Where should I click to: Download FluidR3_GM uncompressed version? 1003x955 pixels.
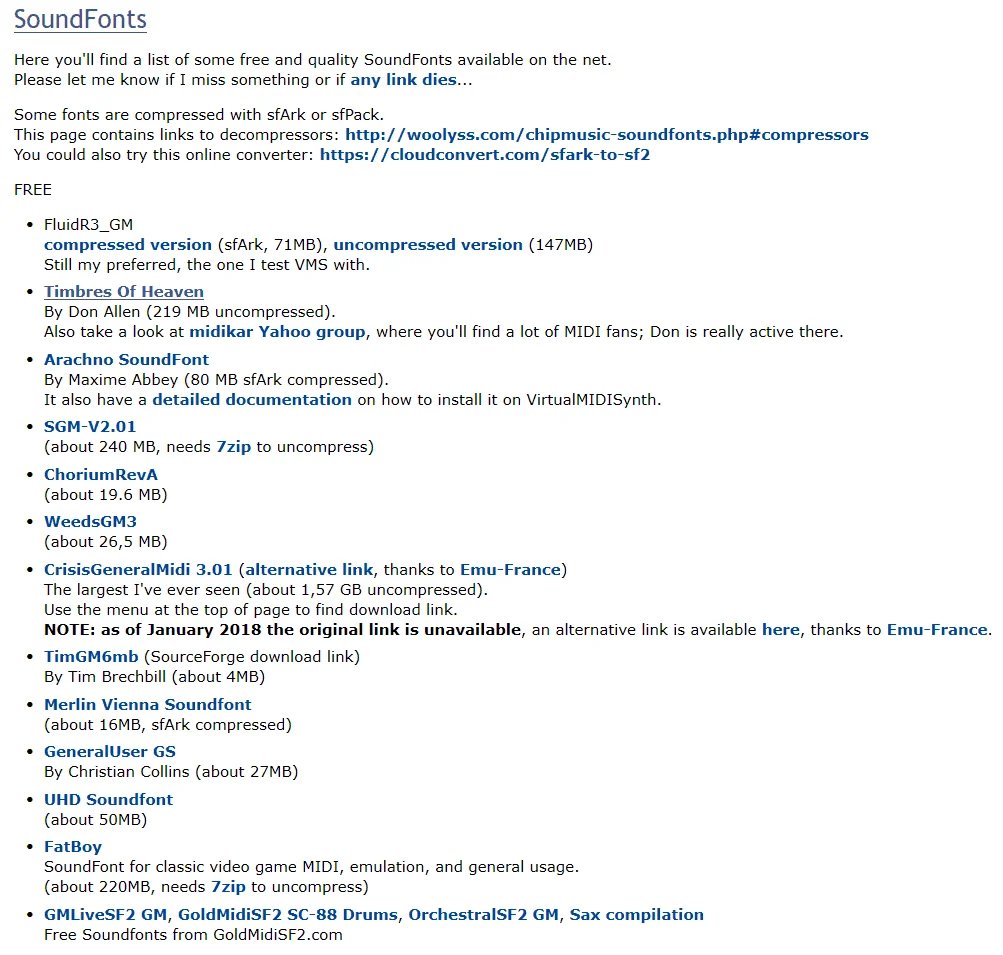[x=428, y=245]
